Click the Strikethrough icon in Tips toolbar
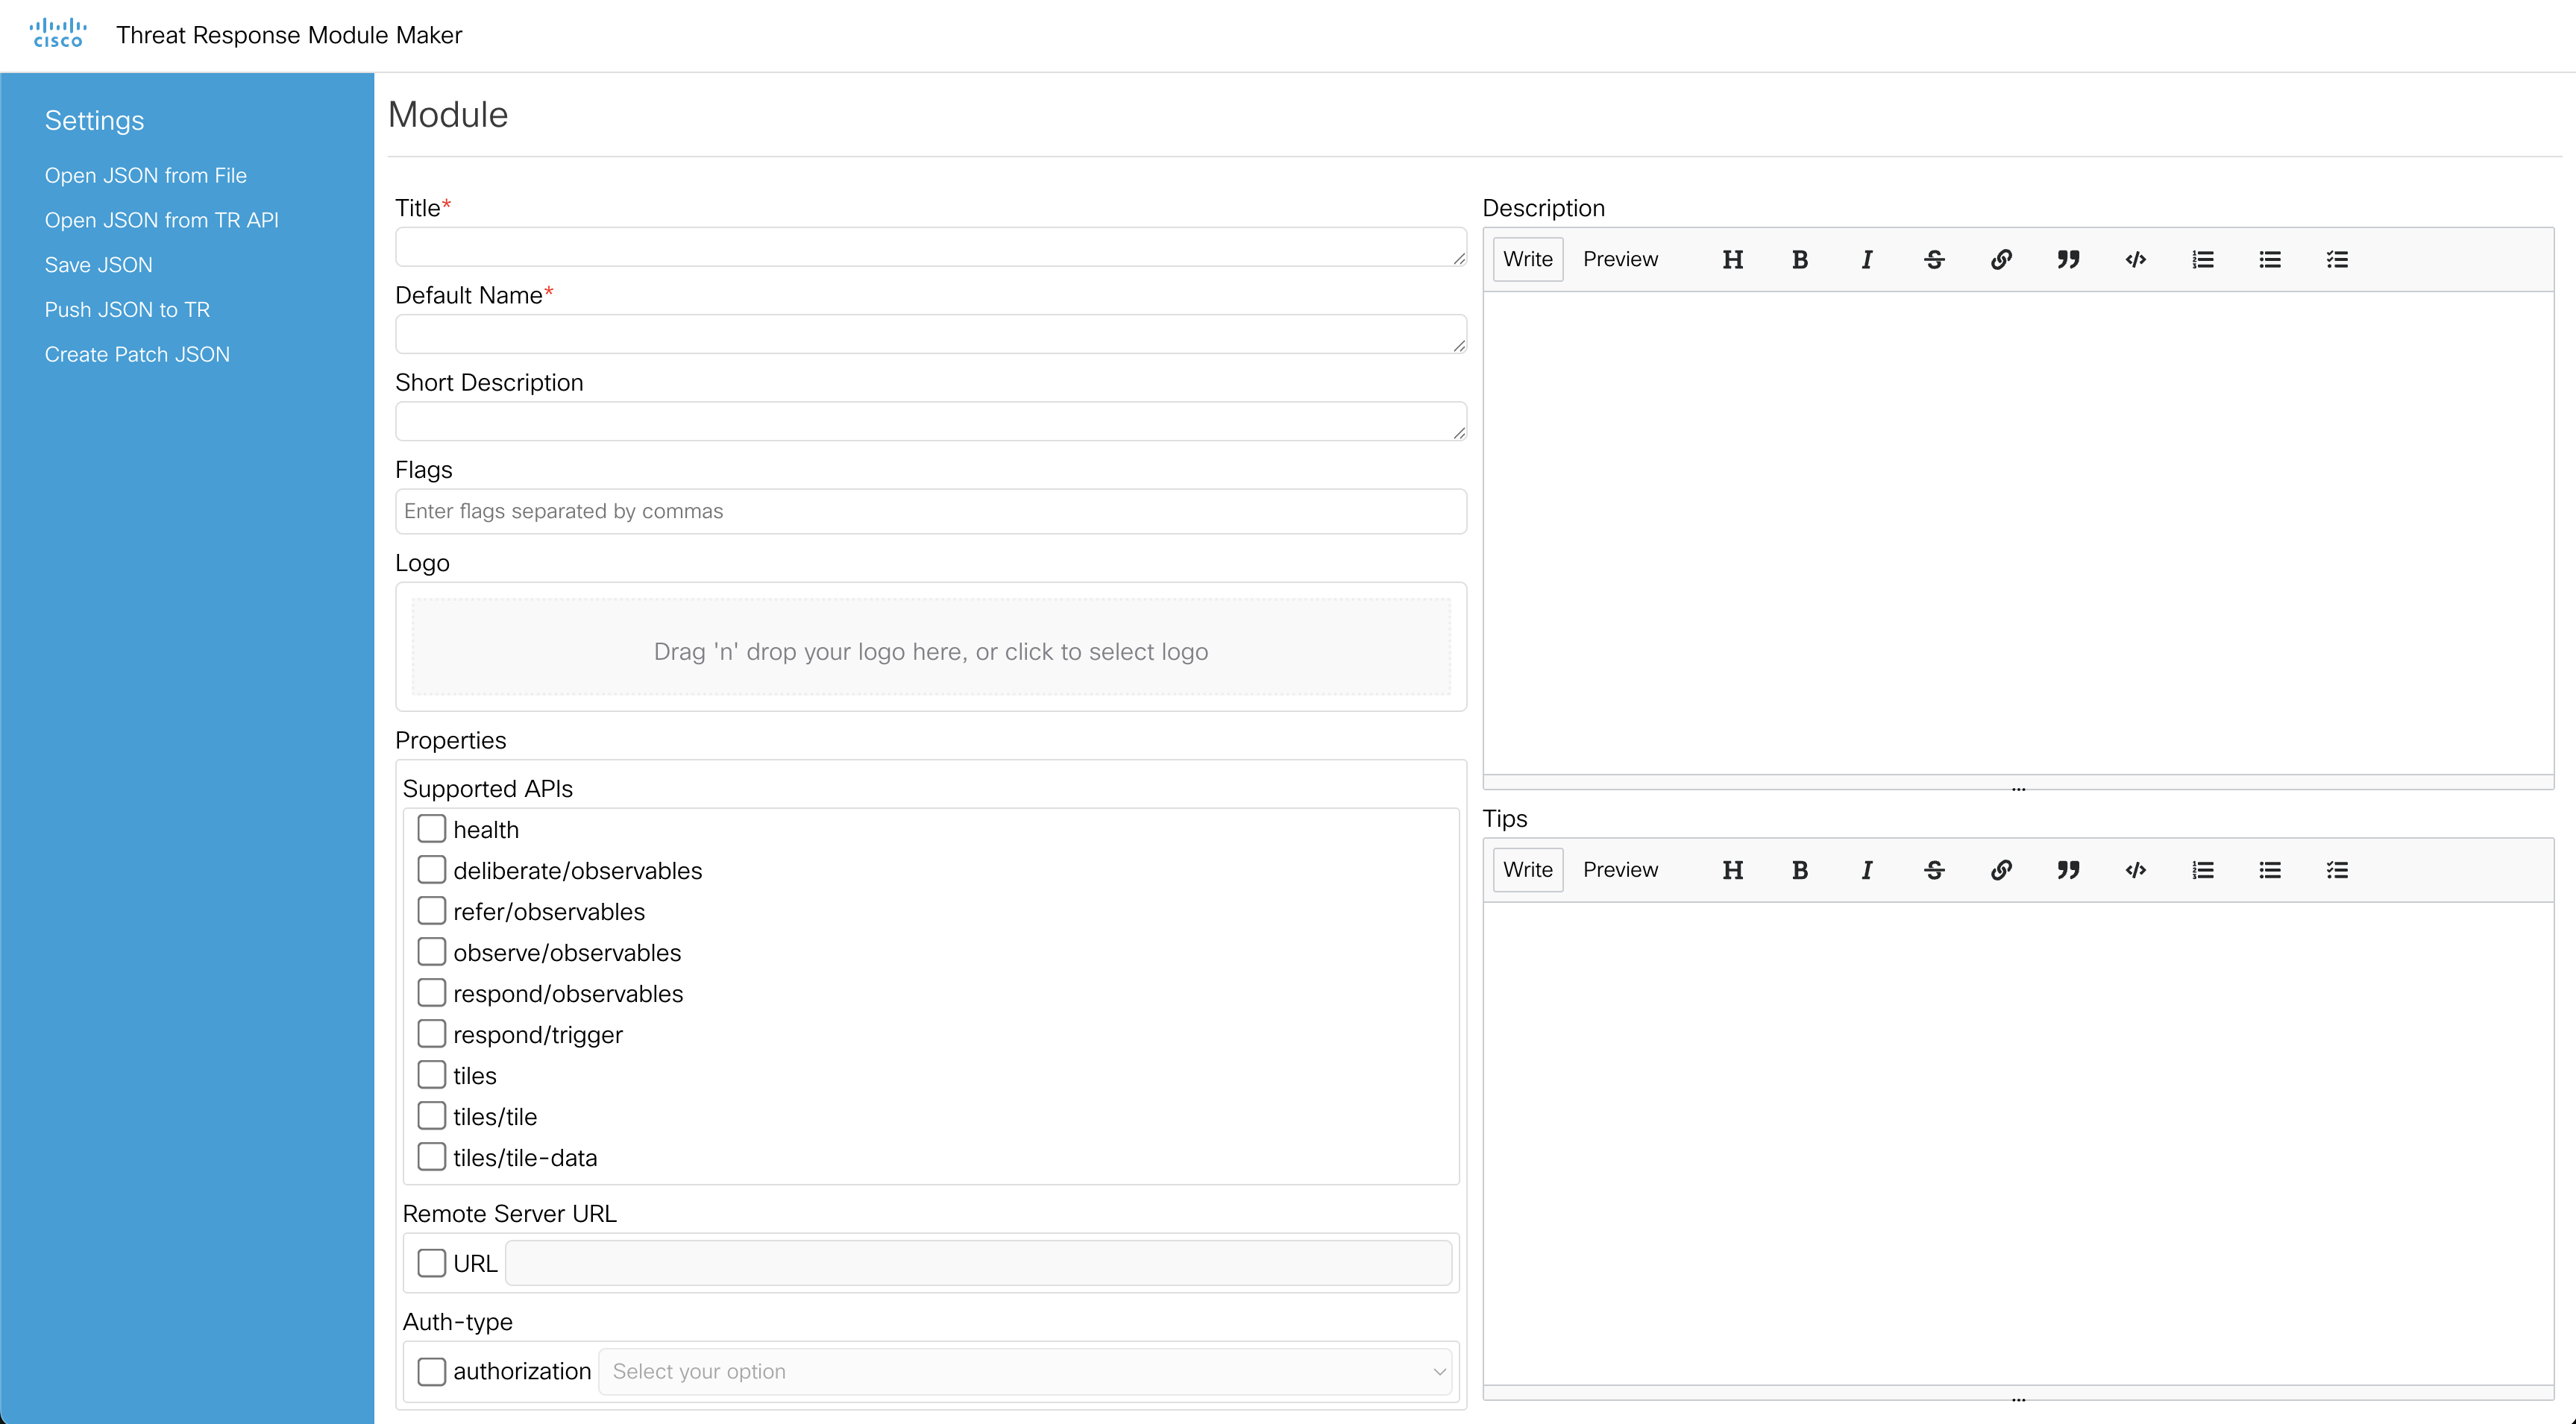 [x=1933, y=870]
